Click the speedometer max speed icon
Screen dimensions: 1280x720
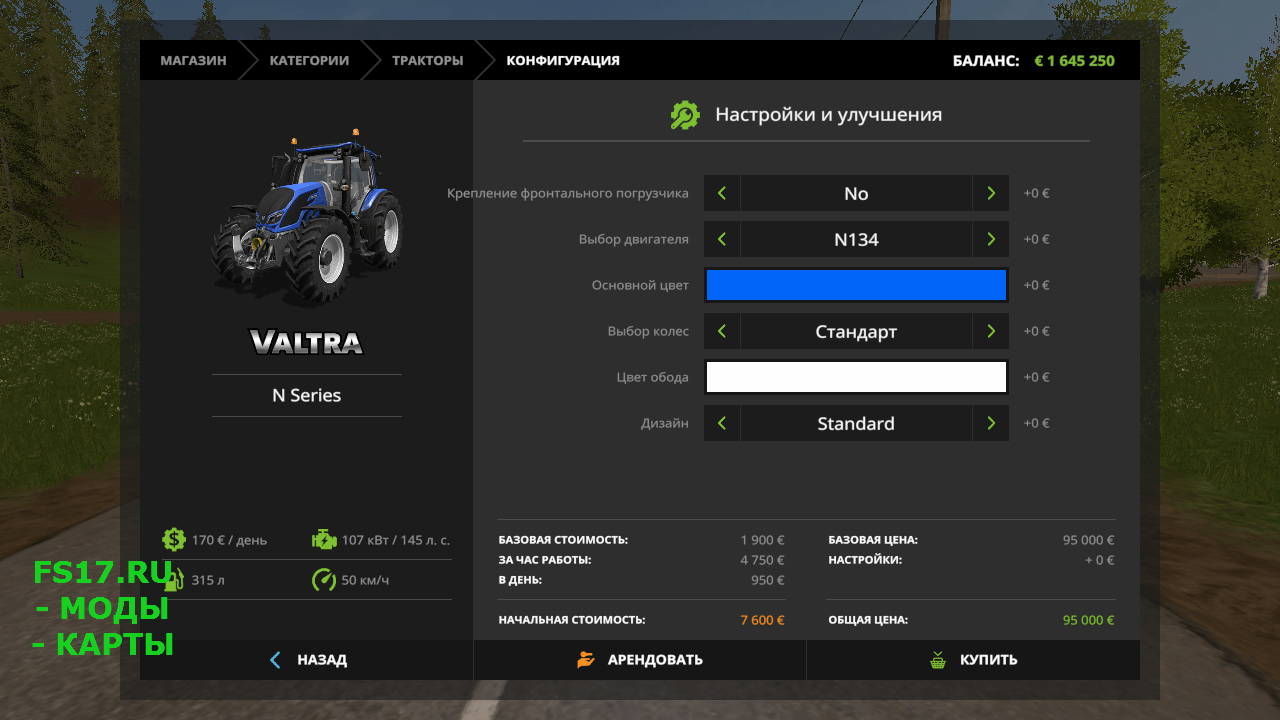tap(324, 580)
